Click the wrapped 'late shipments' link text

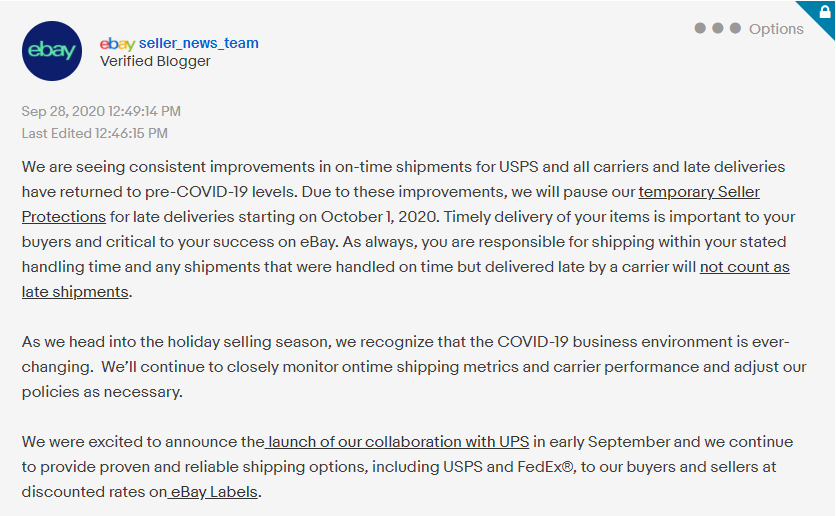(75, 292)
